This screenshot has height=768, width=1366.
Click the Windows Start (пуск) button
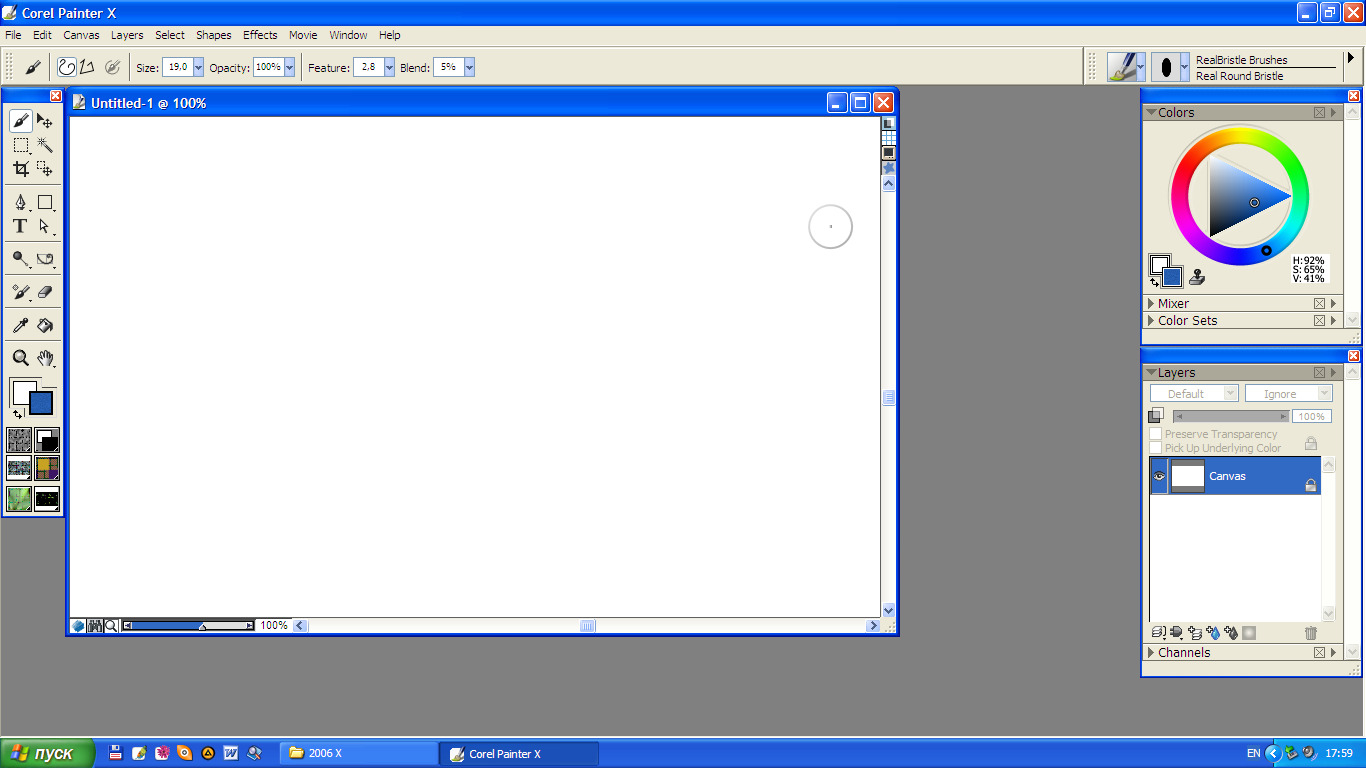(47, 753)
